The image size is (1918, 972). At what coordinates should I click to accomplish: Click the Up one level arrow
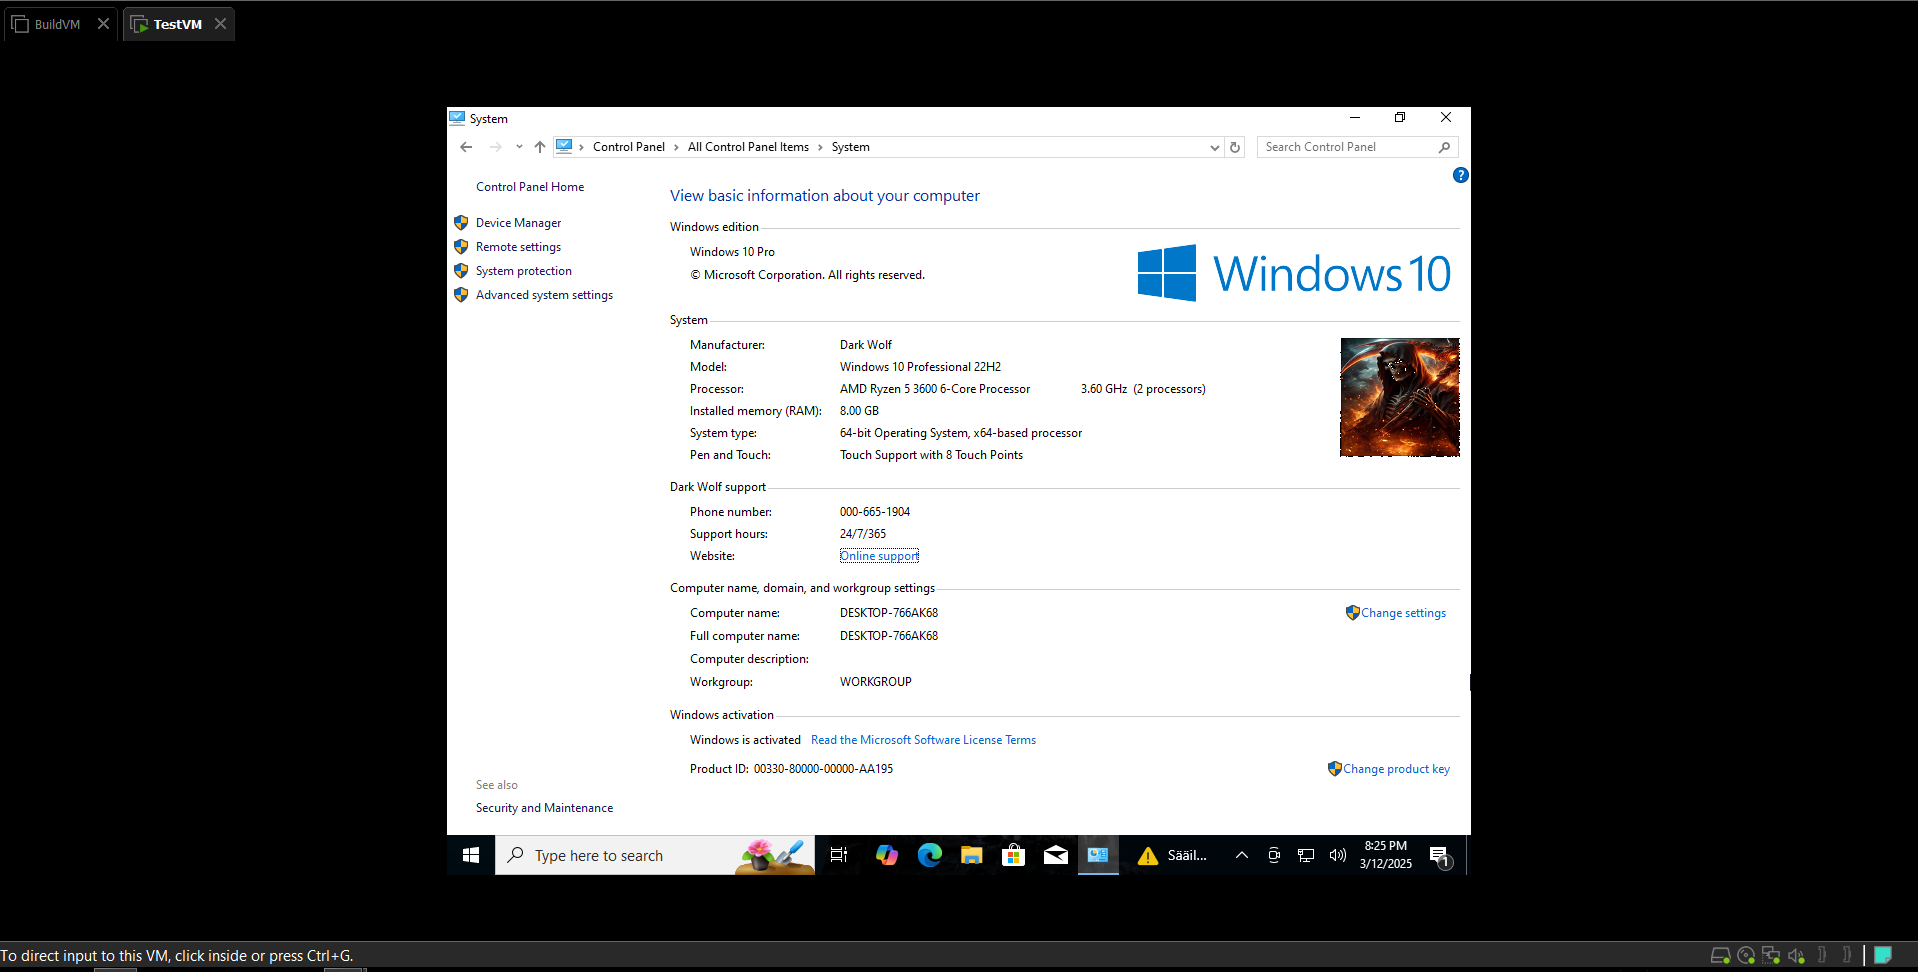540,147
